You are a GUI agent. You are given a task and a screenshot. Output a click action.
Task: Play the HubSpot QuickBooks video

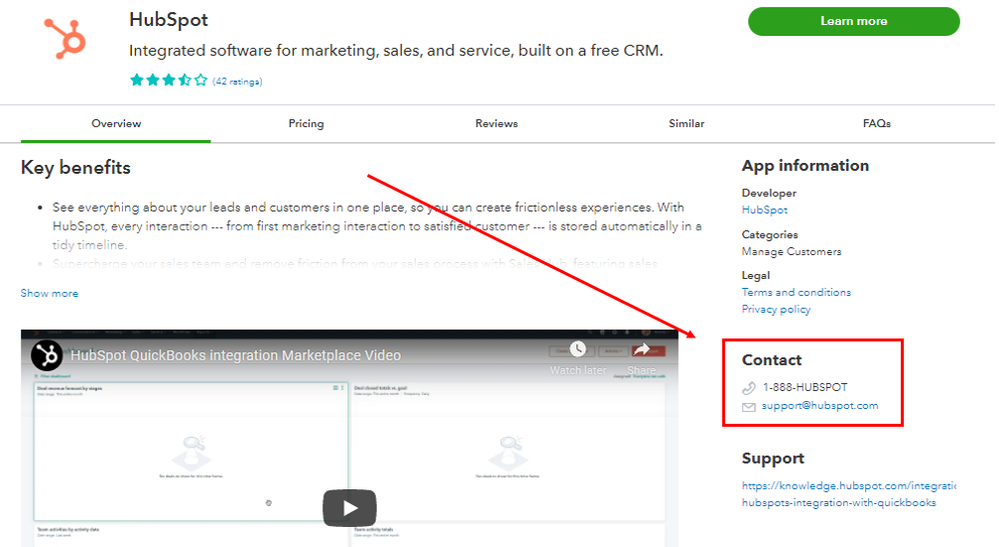[x=349, y=508]
